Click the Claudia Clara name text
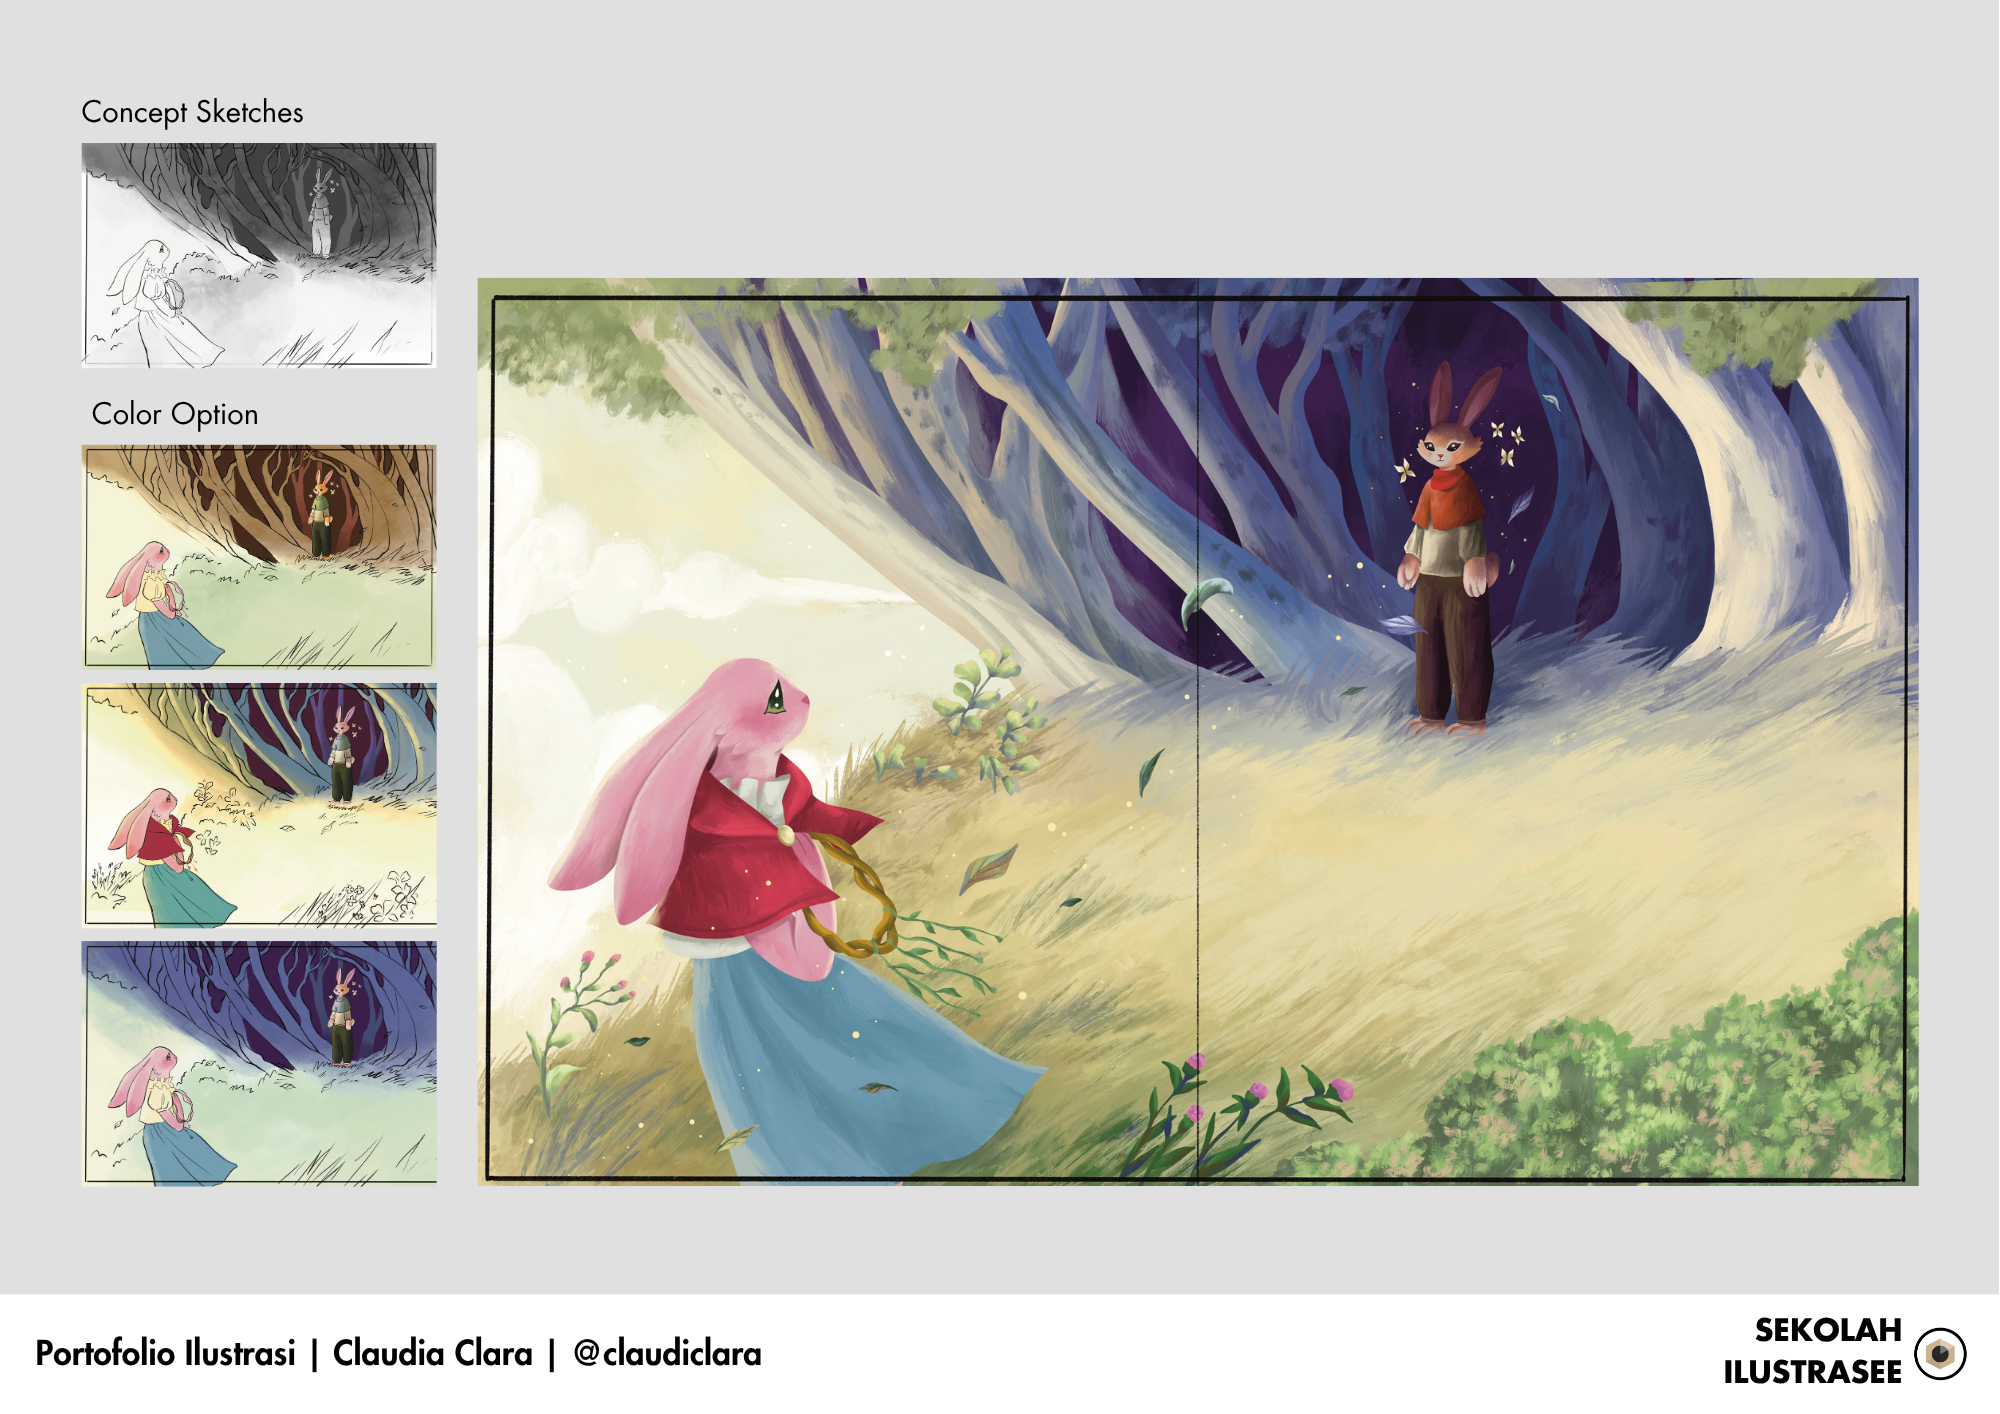Screen dimensions: 2000x1414 tap(432, 1353)
